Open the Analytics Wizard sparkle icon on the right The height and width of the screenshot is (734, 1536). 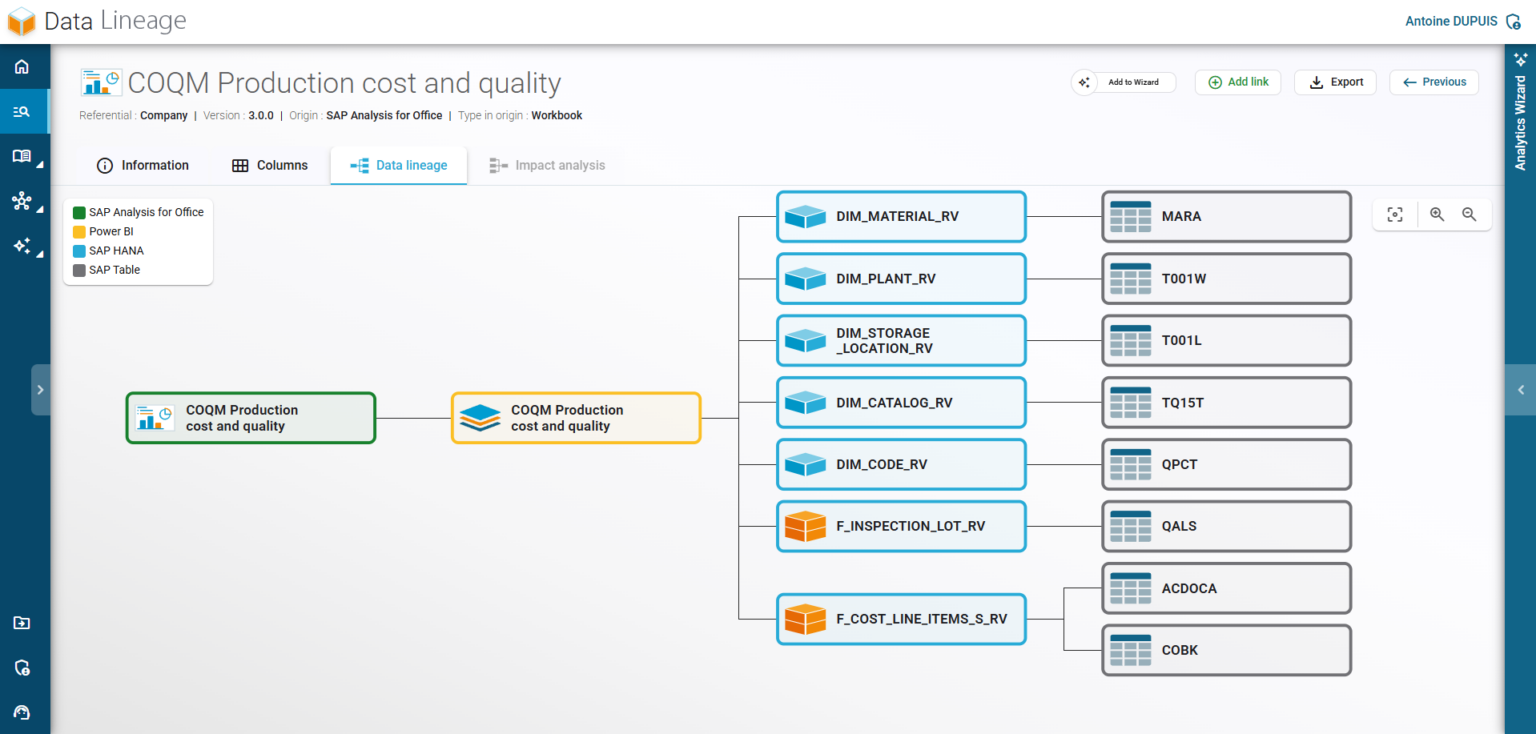(1521, 62)
